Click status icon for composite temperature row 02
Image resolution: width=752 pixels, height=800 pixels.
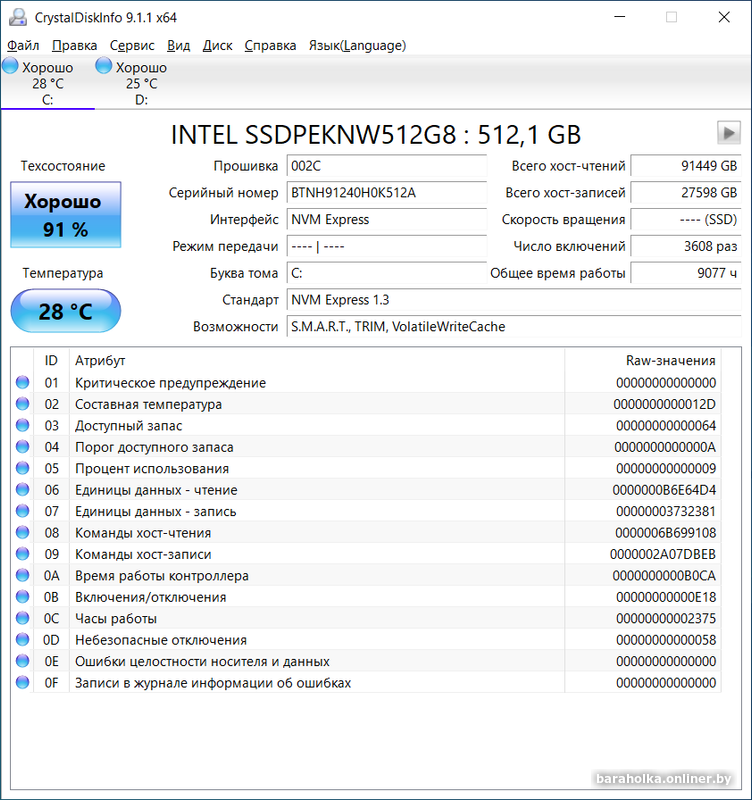point(23,404)
